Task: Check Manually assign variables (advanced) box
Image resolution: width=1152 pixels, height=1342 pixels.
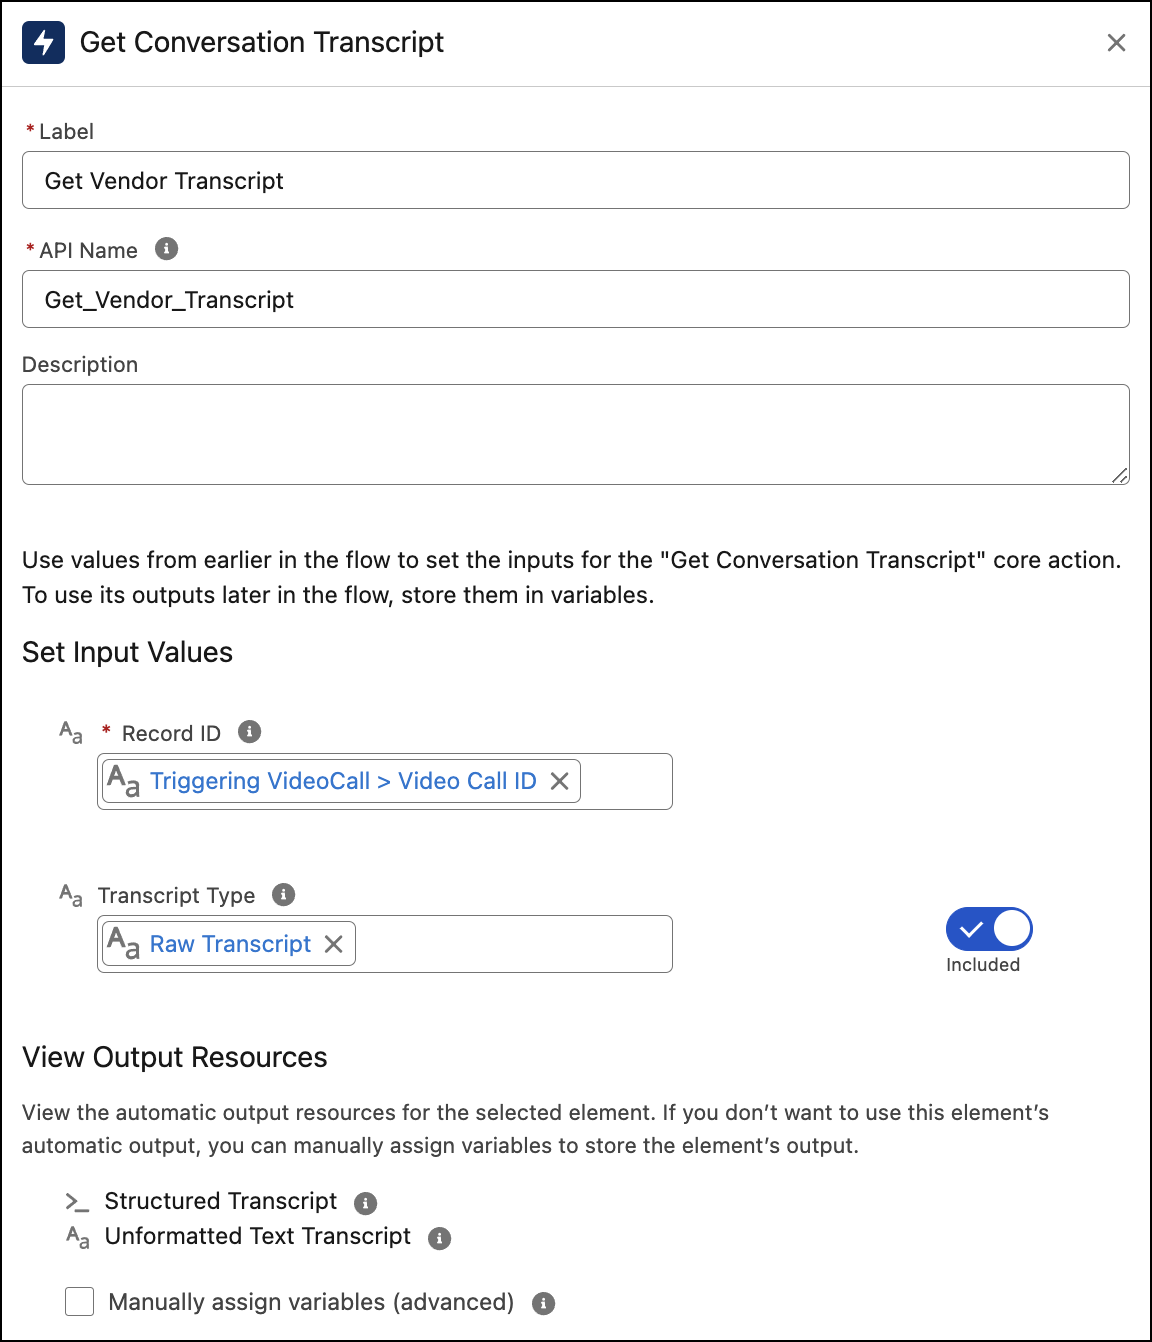Action: tap(80, 1302)
